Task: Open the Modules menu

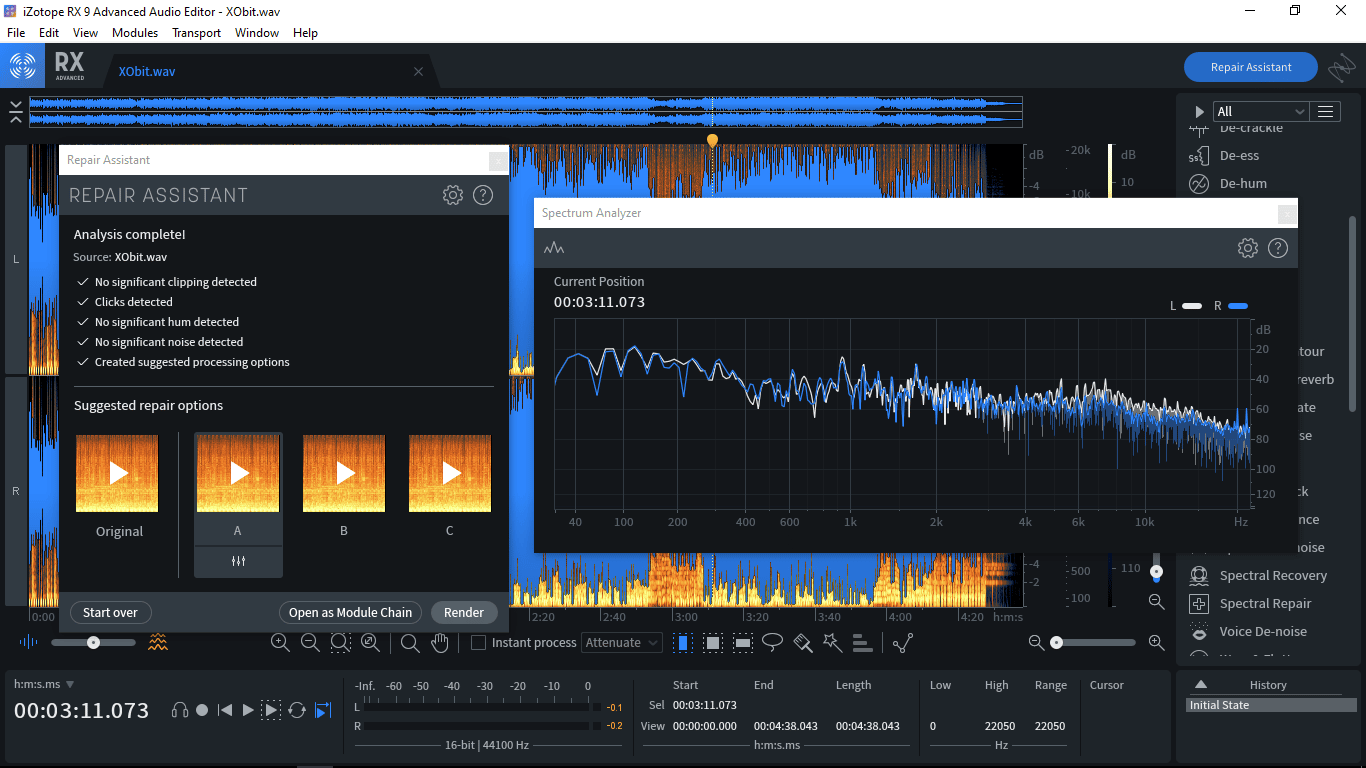Action: point(135,33)
